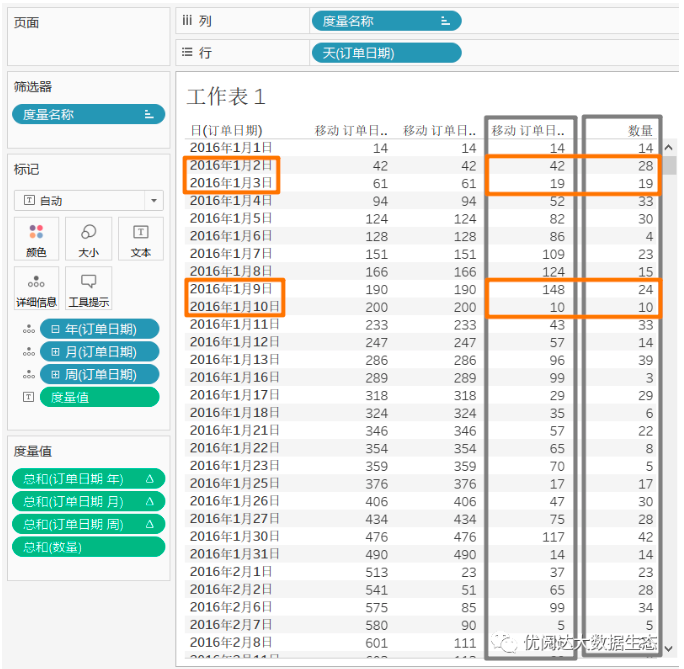Open the 大小 (Size) marks card
This screenshot has width=684, height=669.
click(x=89, y=240)
